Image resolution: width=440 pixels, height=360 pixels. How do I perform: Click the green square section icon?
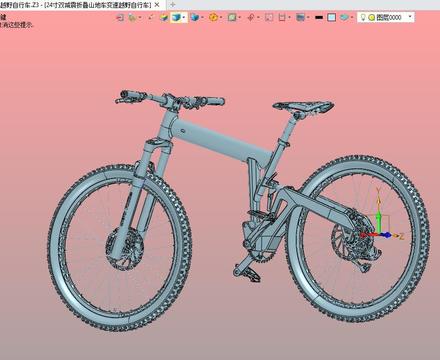232,17
